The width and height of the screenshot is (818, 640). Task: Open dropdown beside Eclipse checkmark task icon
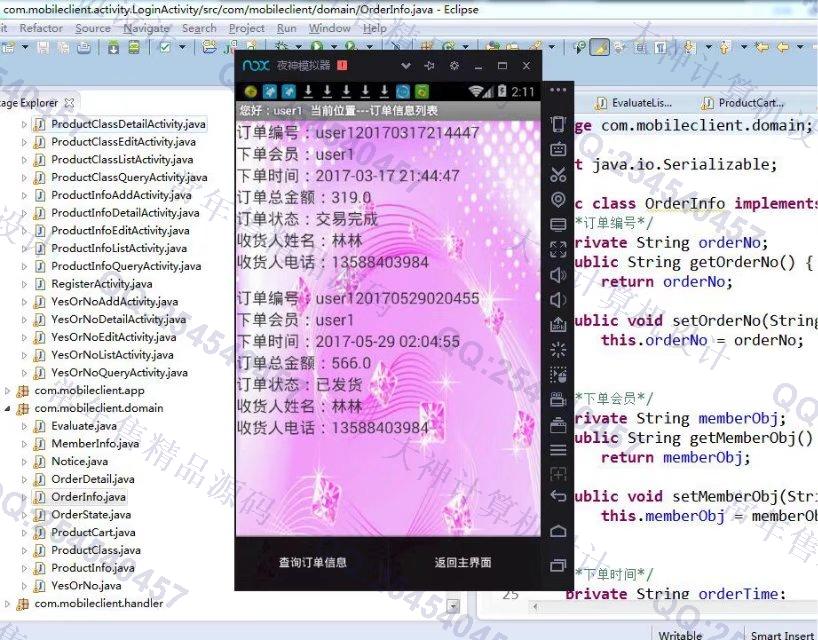pyautogui.click(x=182, y=47)
